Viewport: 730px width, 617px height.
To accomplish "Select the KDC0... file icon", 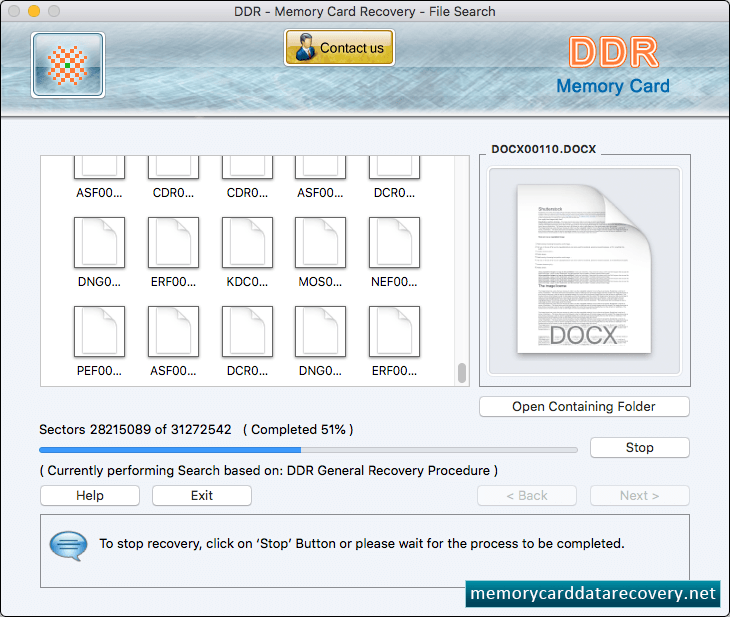I will coord(247,243).
